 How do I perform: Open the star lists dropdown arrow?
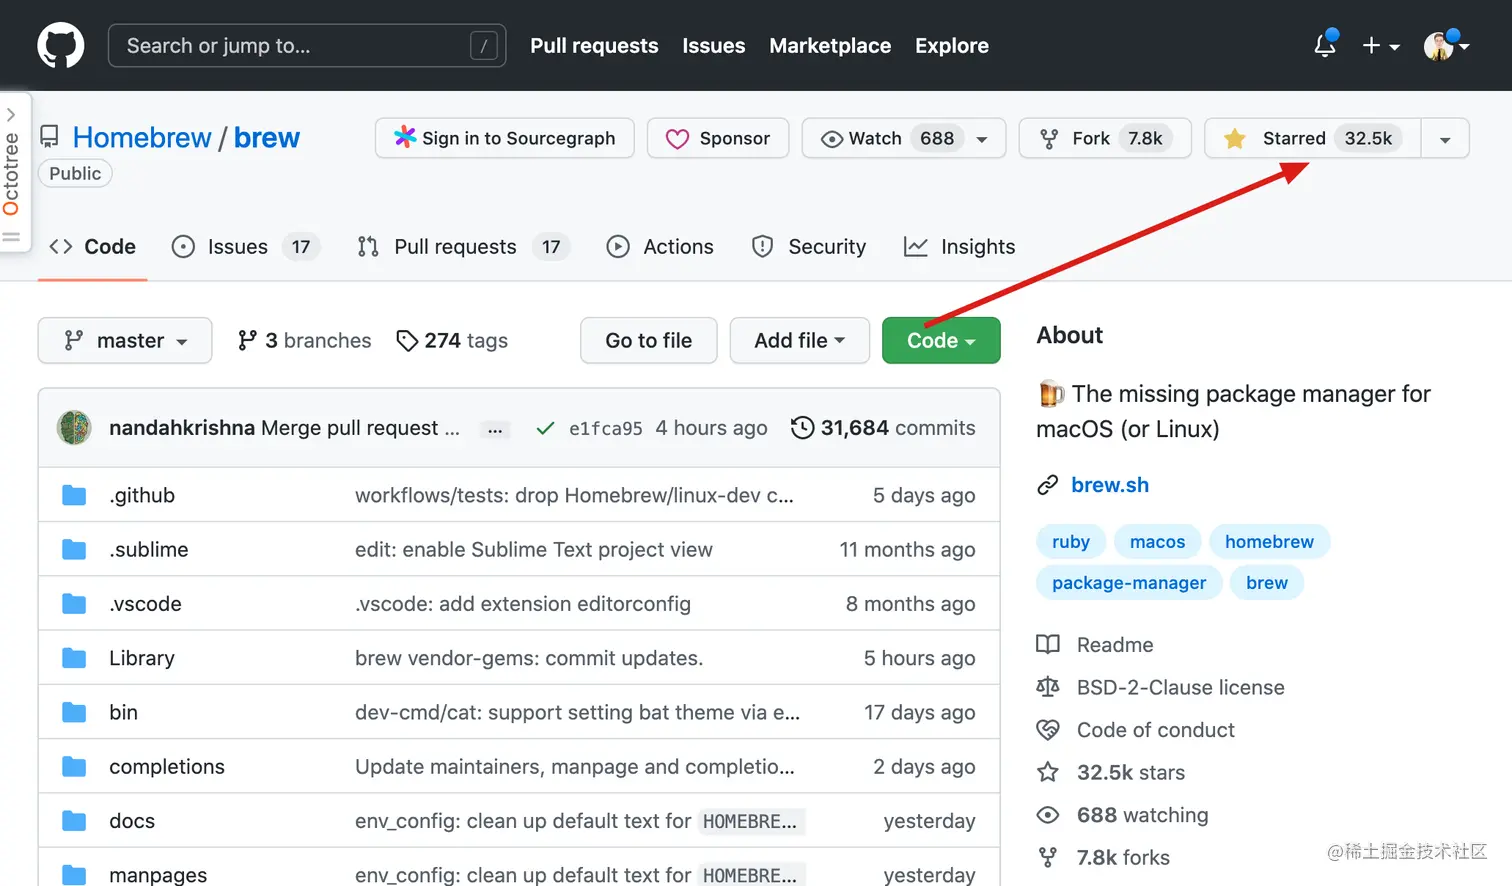[x=1445, y=139]
